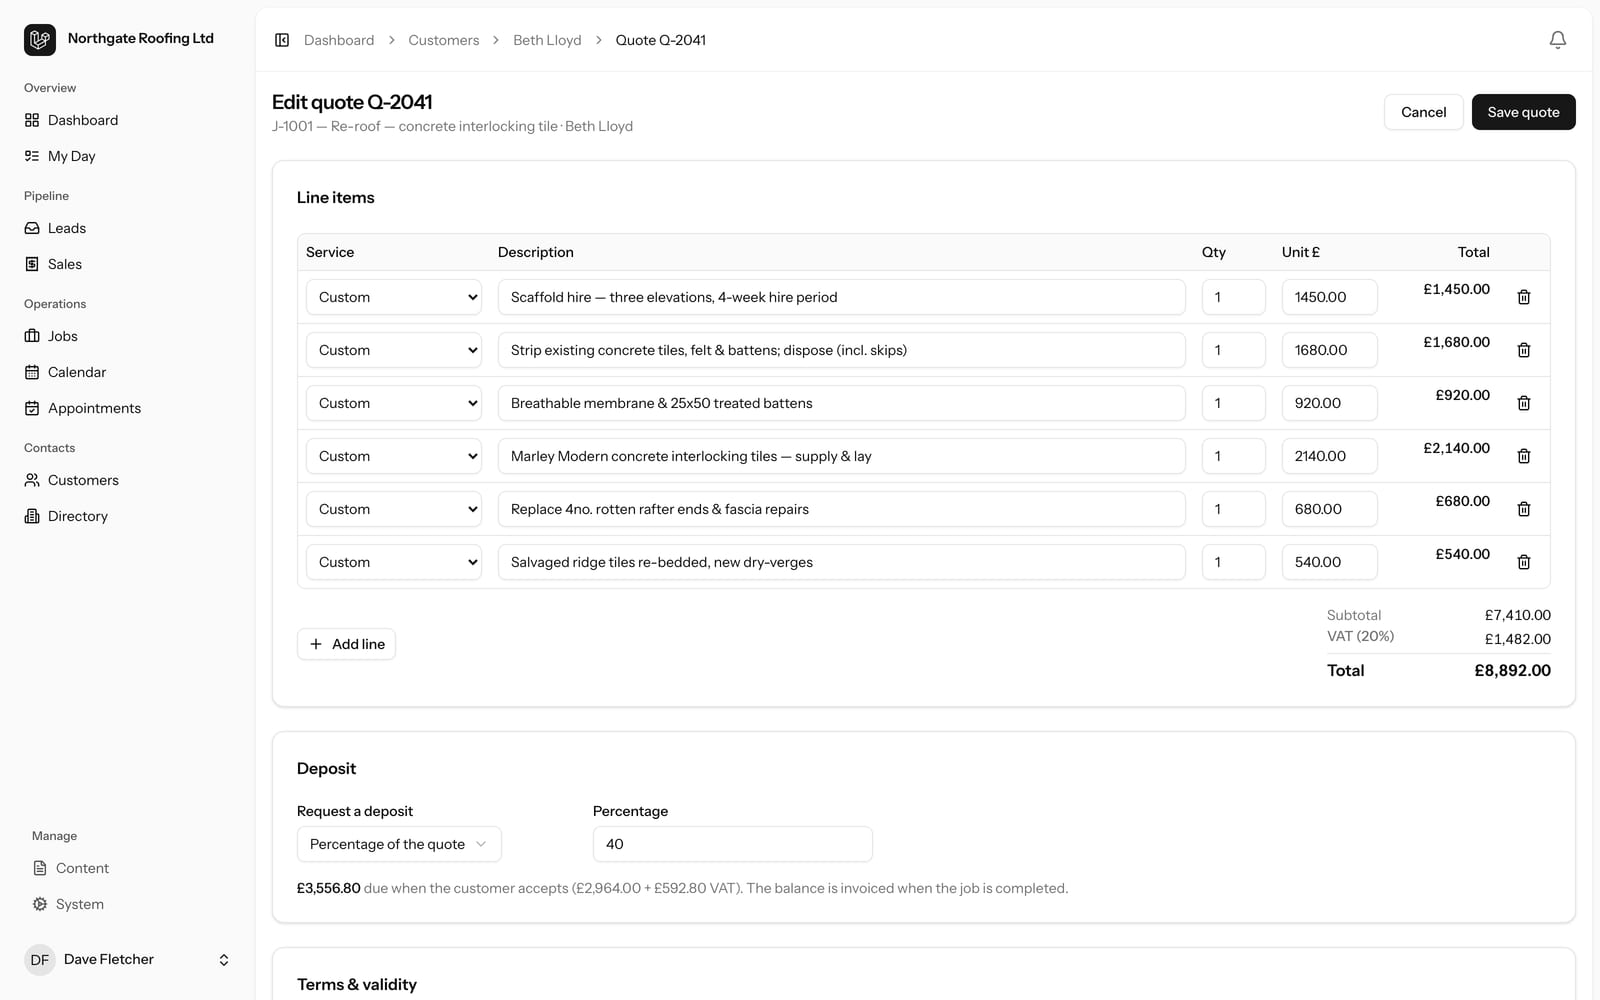Viewport: 1600px width, 1000px height.
Task: Edit the Strip existing concrete tiles description
Action: (x=842, y=350)
